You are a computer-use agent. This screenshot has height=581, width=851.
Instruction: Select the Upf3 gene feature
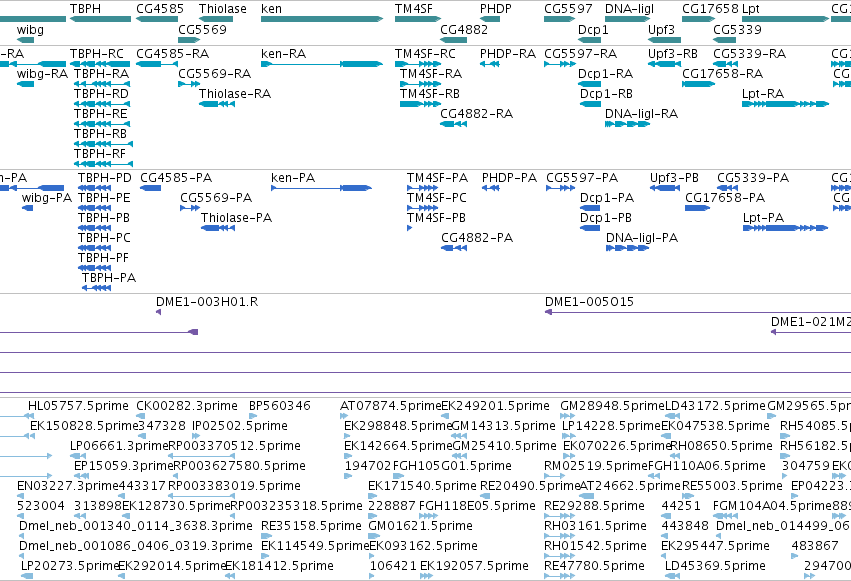click(x=664, y=40)
